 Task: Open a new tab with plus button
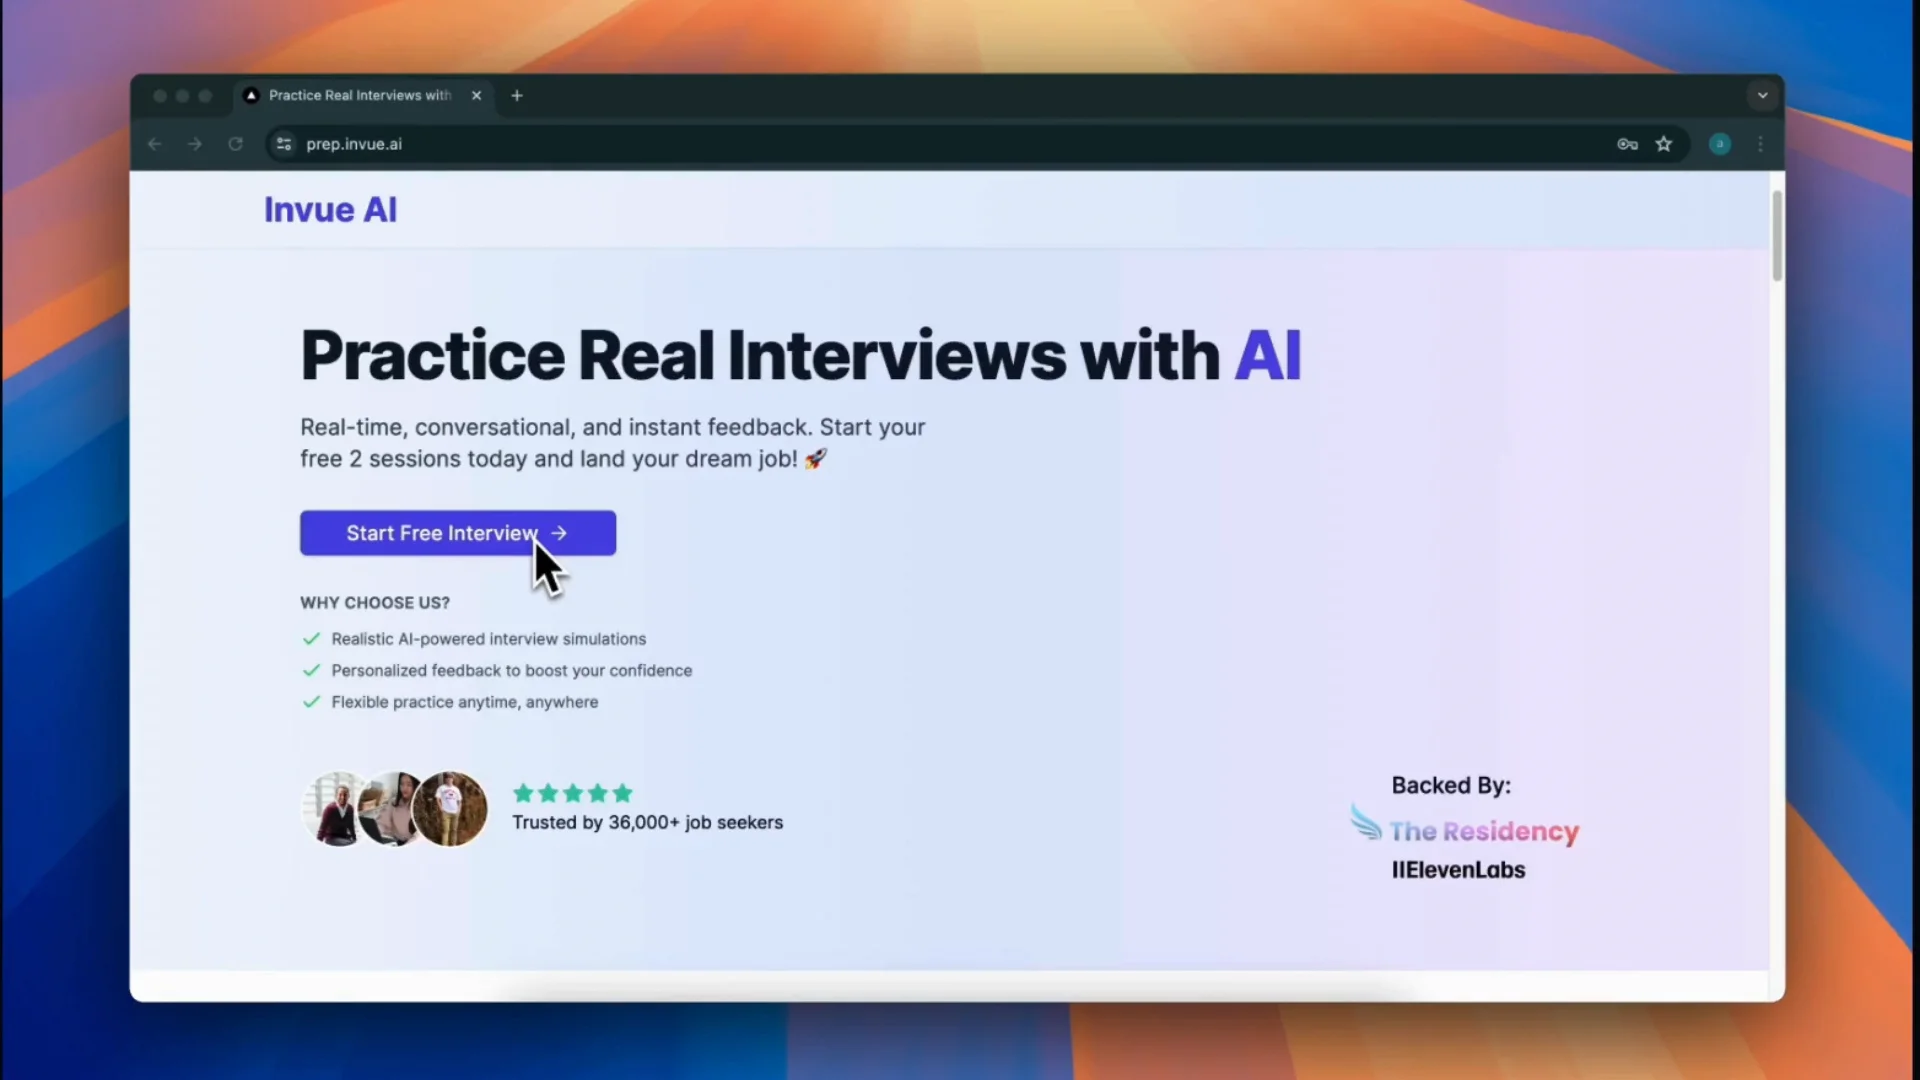pos(517,96)
